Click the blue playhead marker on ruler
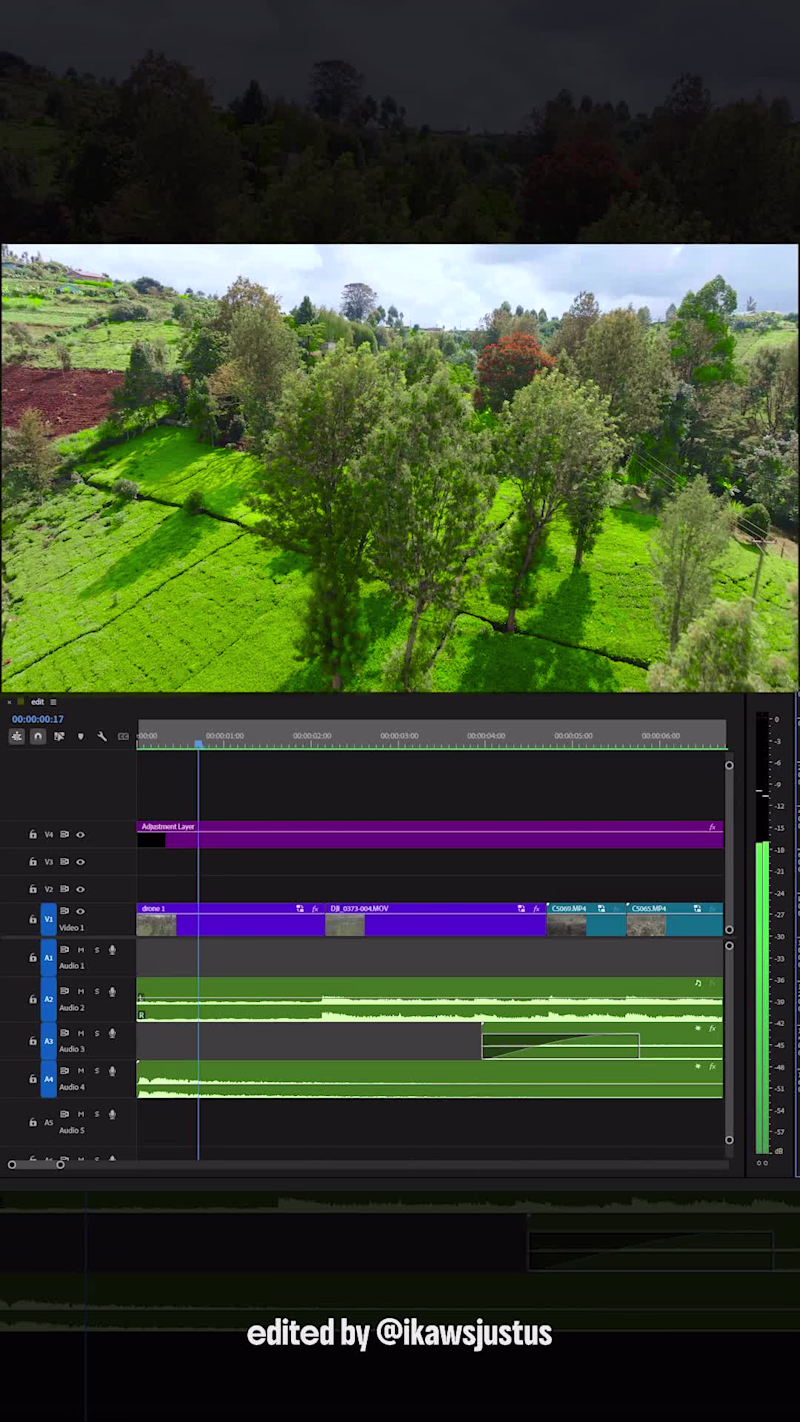 (x=198, y=743)
